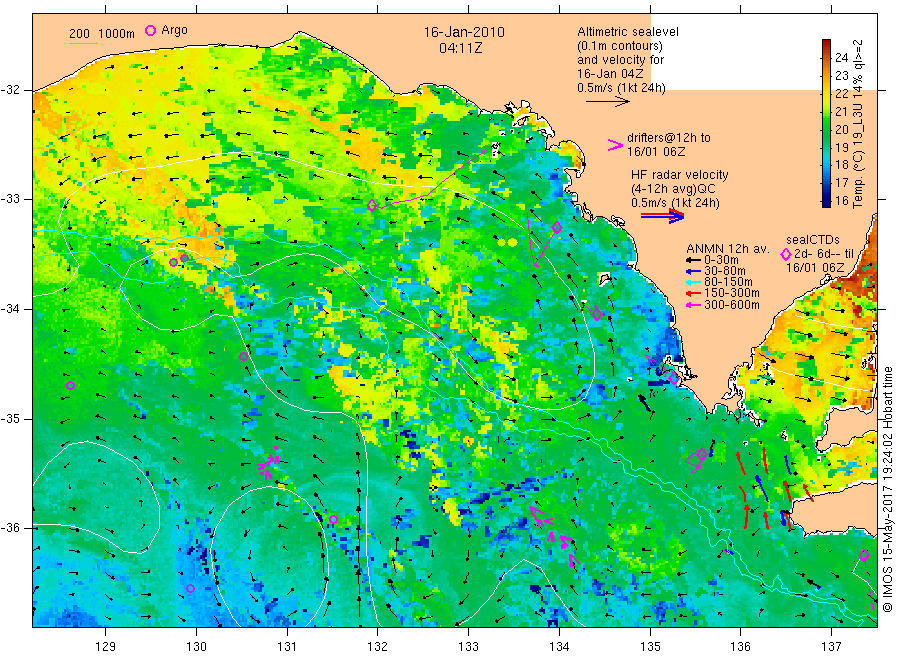Image resolution: width=900 pixels, height=660 pixels.
Task: Click the red 150-300m legend arrow
Action: coord(693,294)
